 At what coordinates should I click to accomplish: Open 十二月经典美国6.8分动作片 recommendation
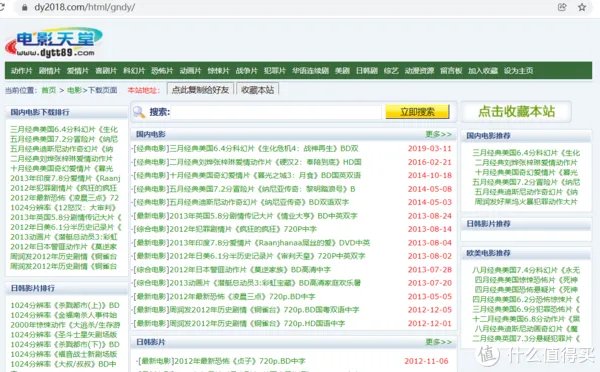(x=526, y=319)
